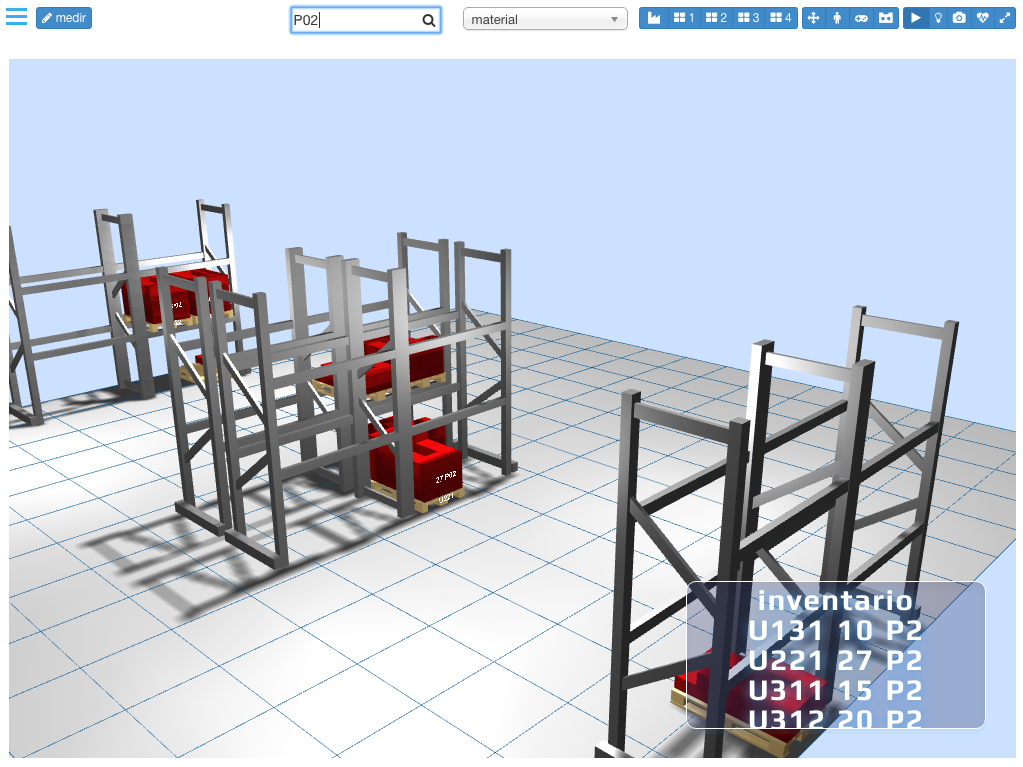
Task: Select the factory overview icon
Action: point(654,18)
